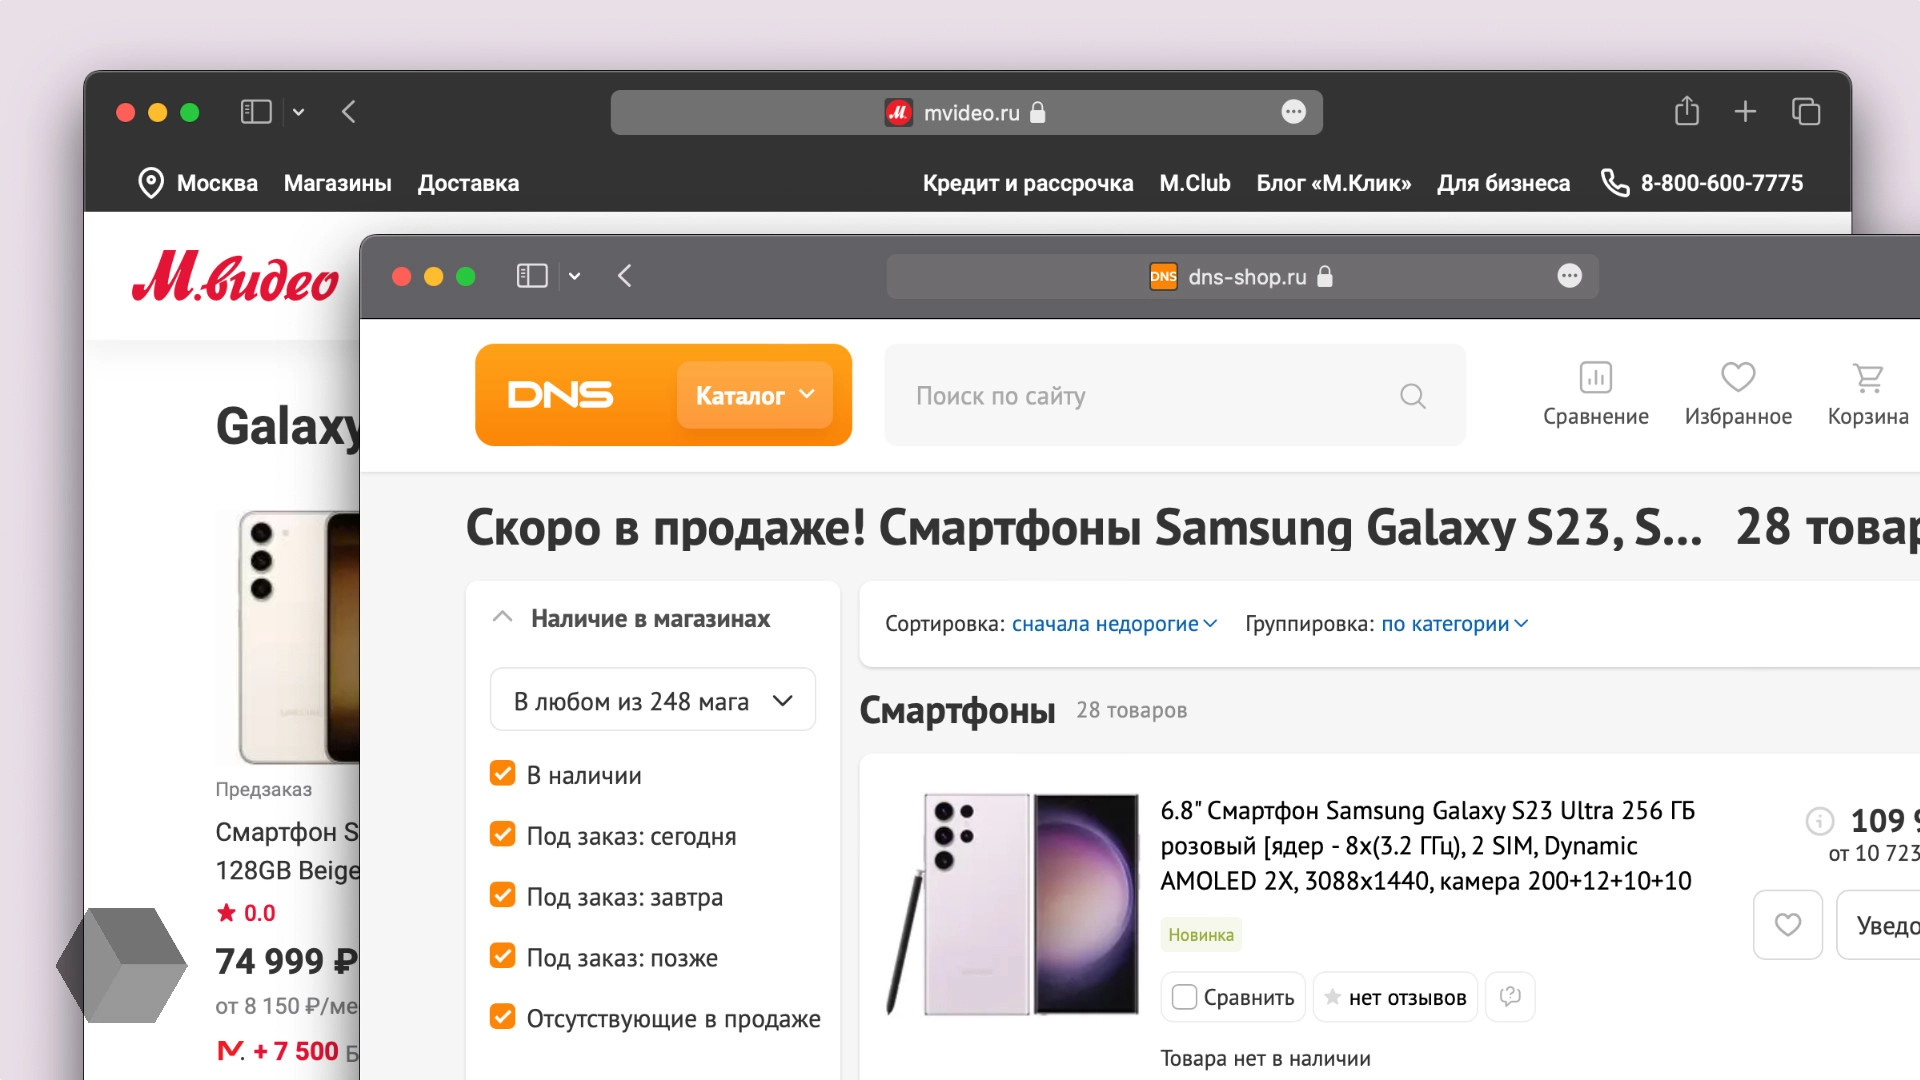Open Для бизнеса menu item
Viewport: 1920px width, 1080px height.
pyautogui.click(x=1503, y=183)
